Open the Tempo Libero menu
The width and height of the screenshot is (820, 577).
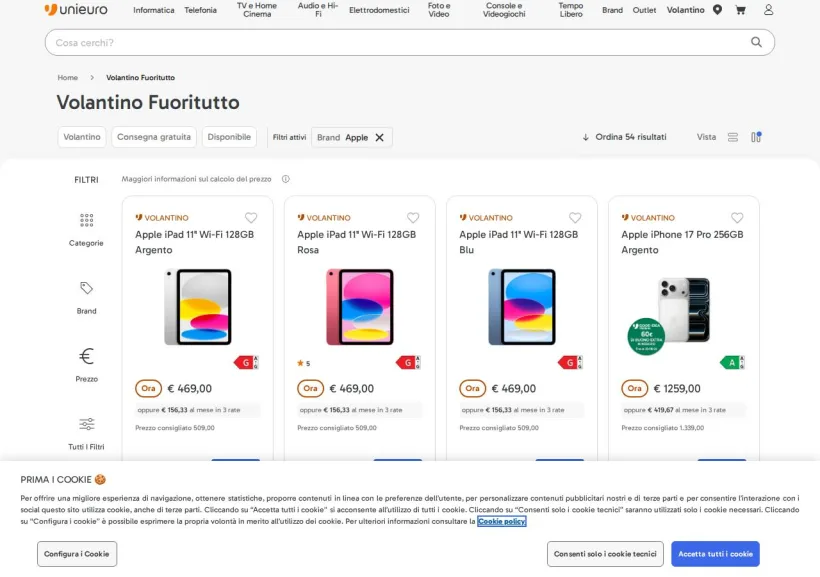[571, 9]
